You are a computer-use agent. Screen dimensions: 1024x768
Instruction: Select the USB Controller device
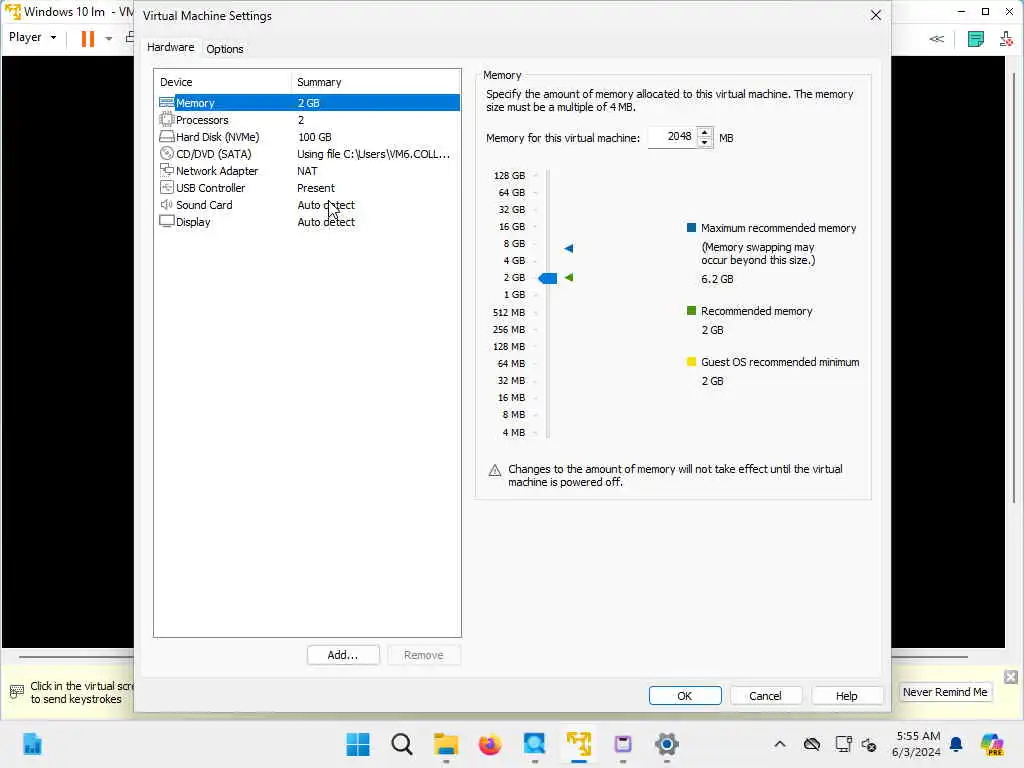click(x=309, y=187)
